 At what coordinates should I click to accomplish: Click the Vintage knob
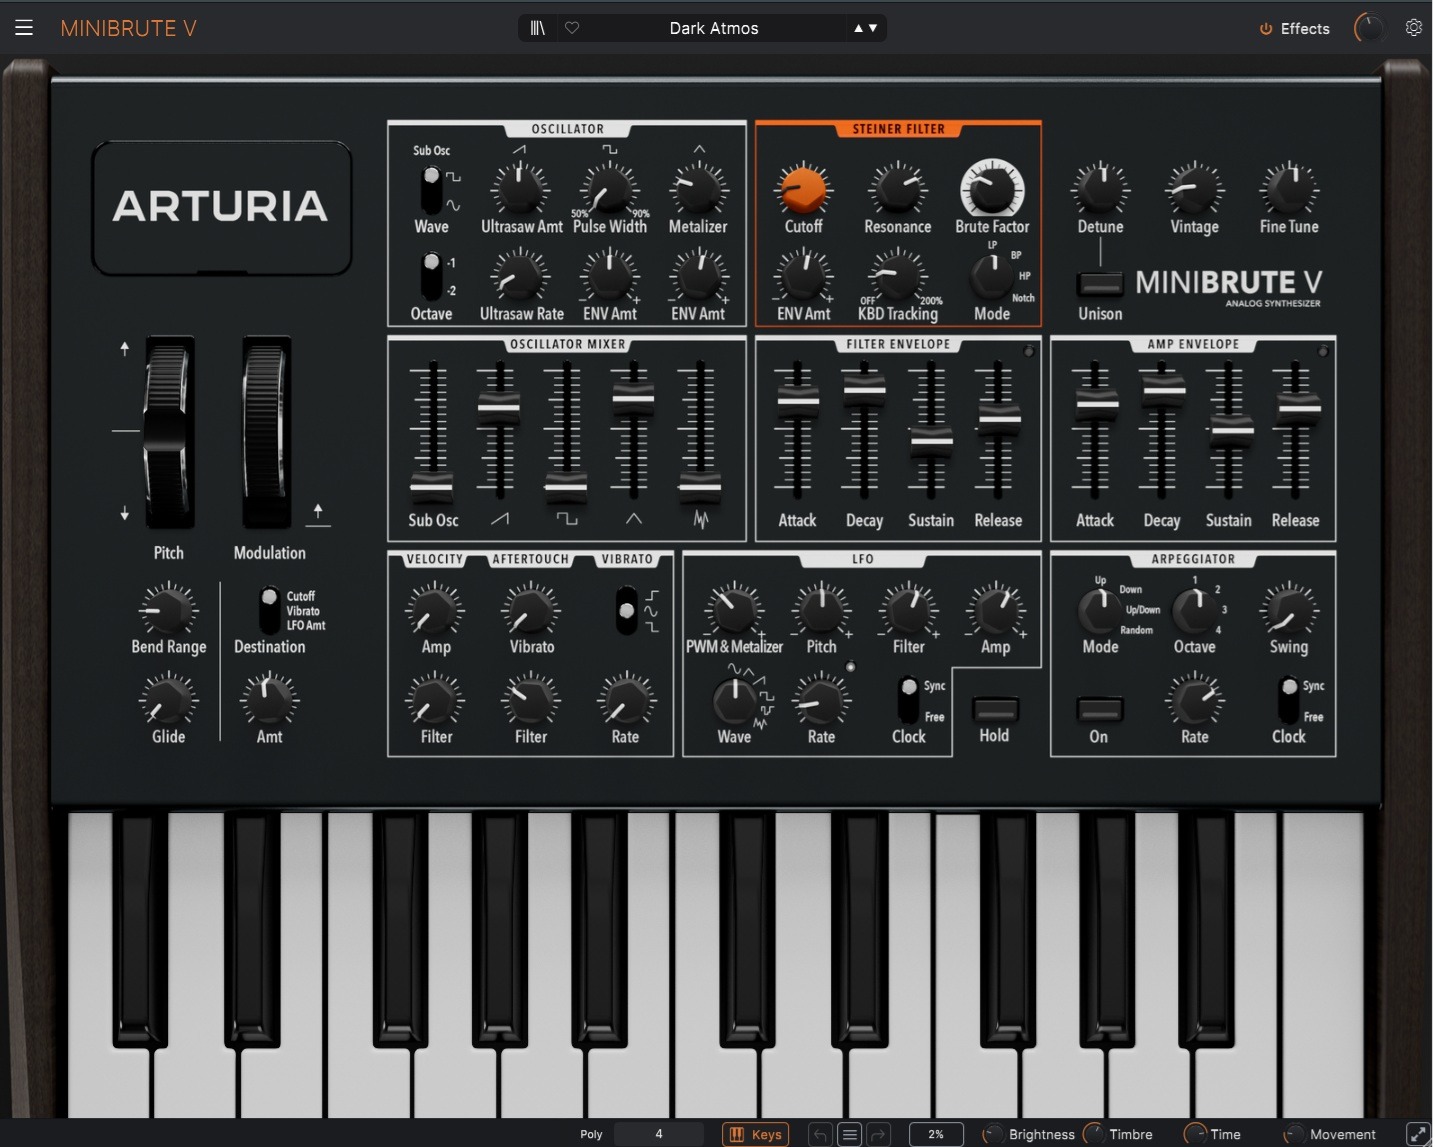pyautogui.click(x=1194, y=188)
